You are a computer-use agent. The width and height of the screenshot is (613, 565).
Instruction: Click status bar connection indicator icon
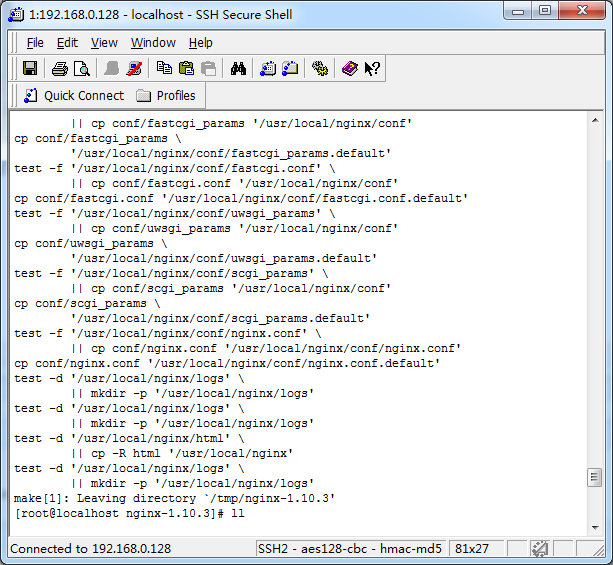point(540,549)
